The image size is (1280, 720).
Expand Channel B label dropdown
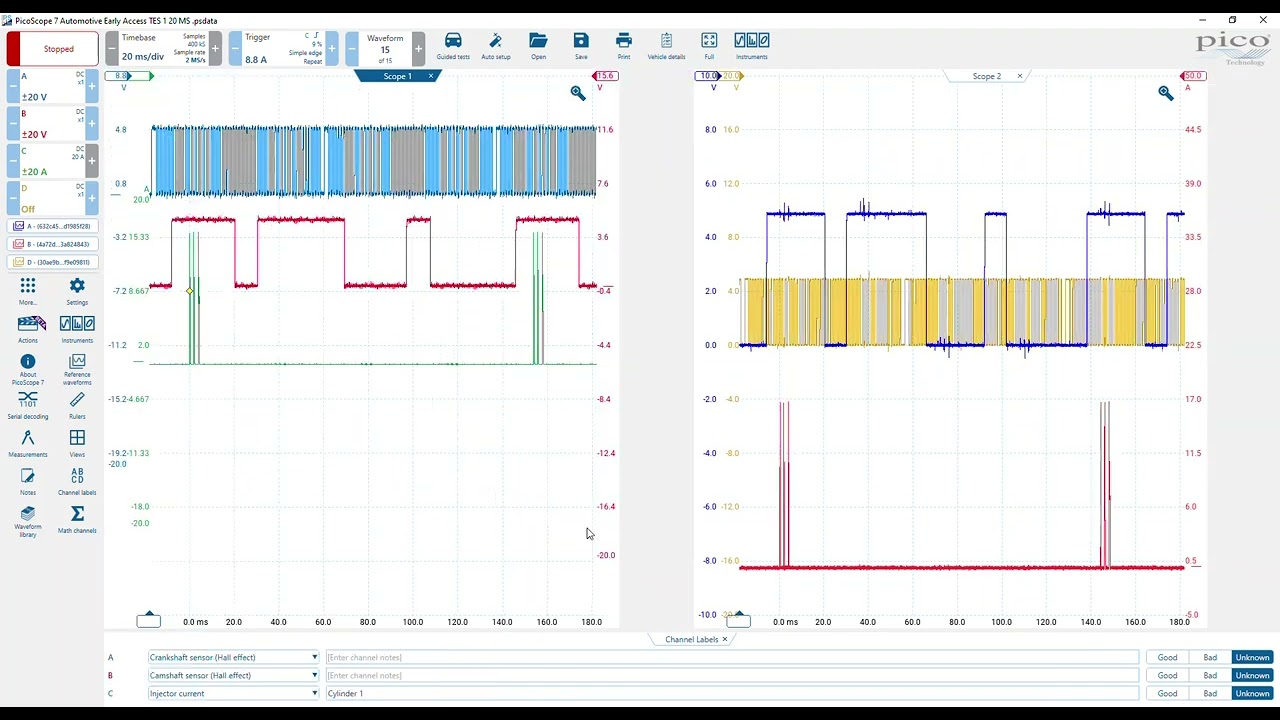[x=314, y=675]
